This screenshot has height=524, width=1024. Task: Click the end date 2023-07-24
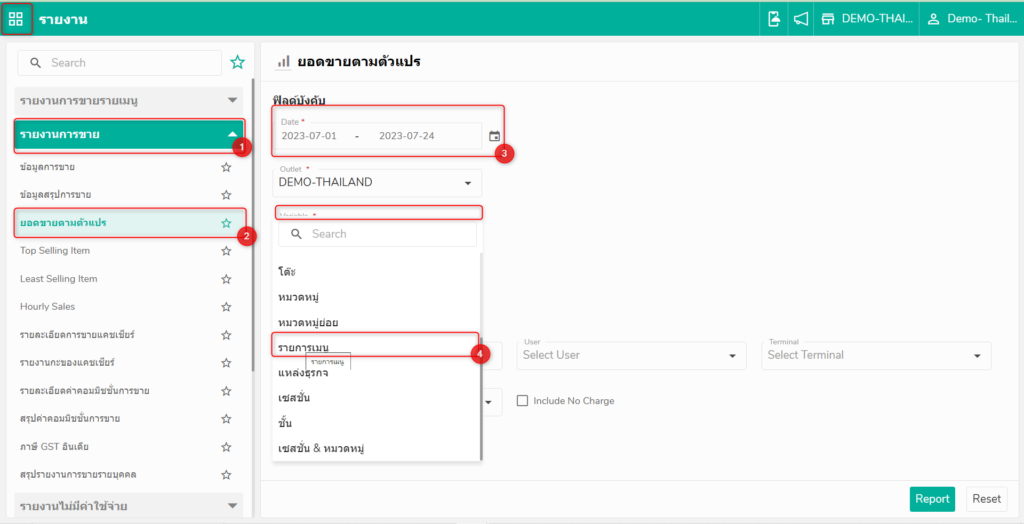407,136
